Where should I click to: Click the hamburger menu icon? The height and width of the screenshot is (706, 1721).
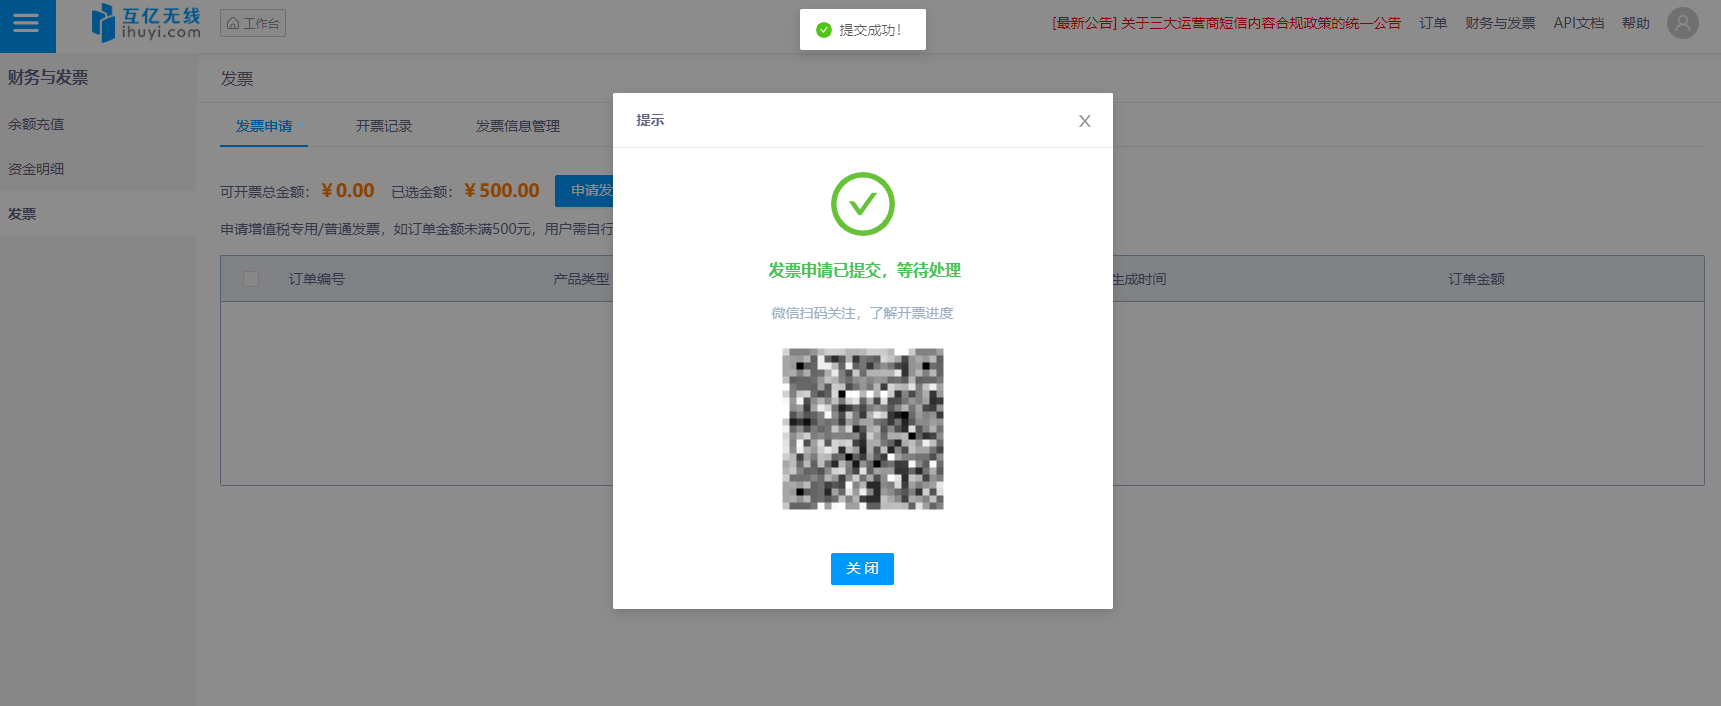[27, 24]
